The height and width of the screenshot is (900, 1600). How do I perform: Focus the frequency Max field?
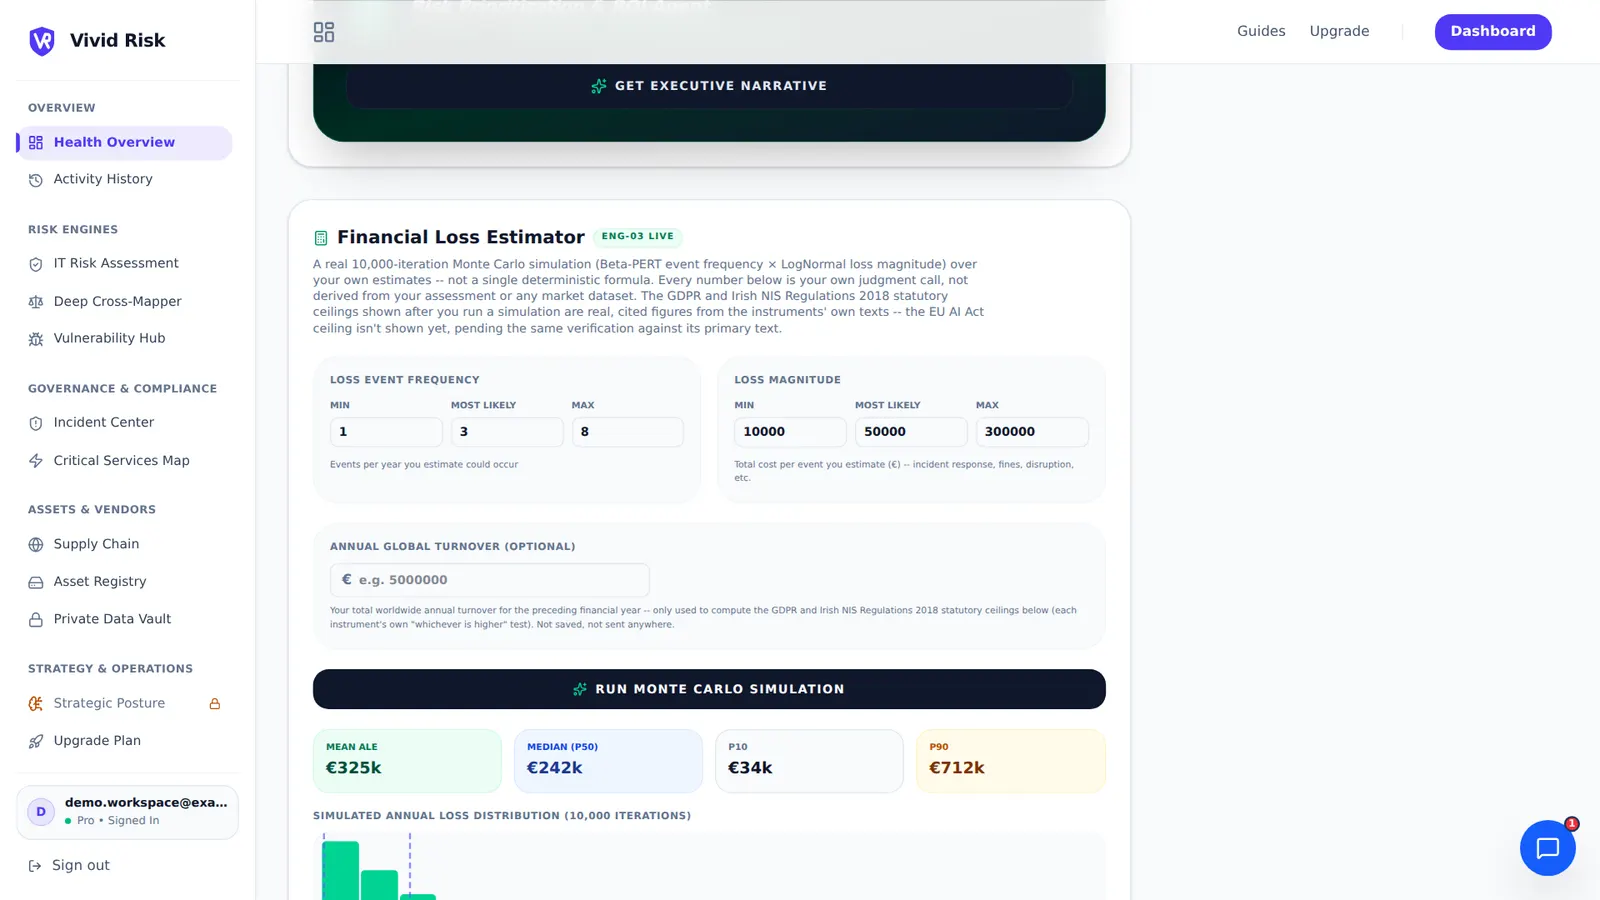pyautogui.click(x=628, y=432)
